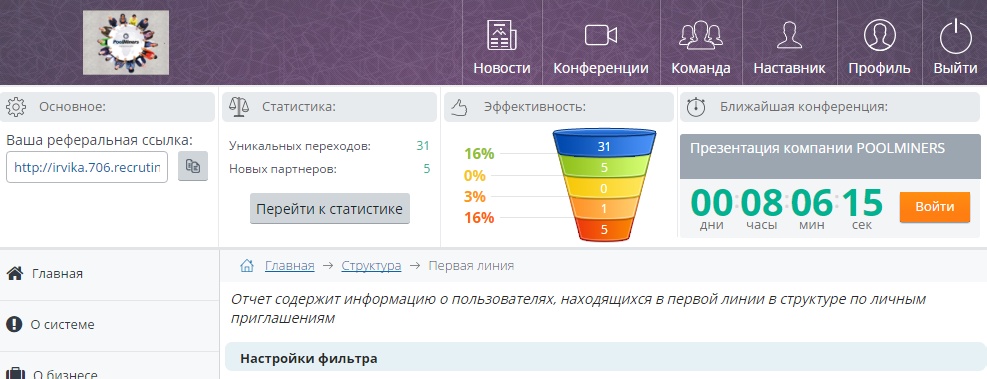Click the Первая линия breadcrumb text
The height and width of the screenshot is (379, 987).
pos(471,266)
